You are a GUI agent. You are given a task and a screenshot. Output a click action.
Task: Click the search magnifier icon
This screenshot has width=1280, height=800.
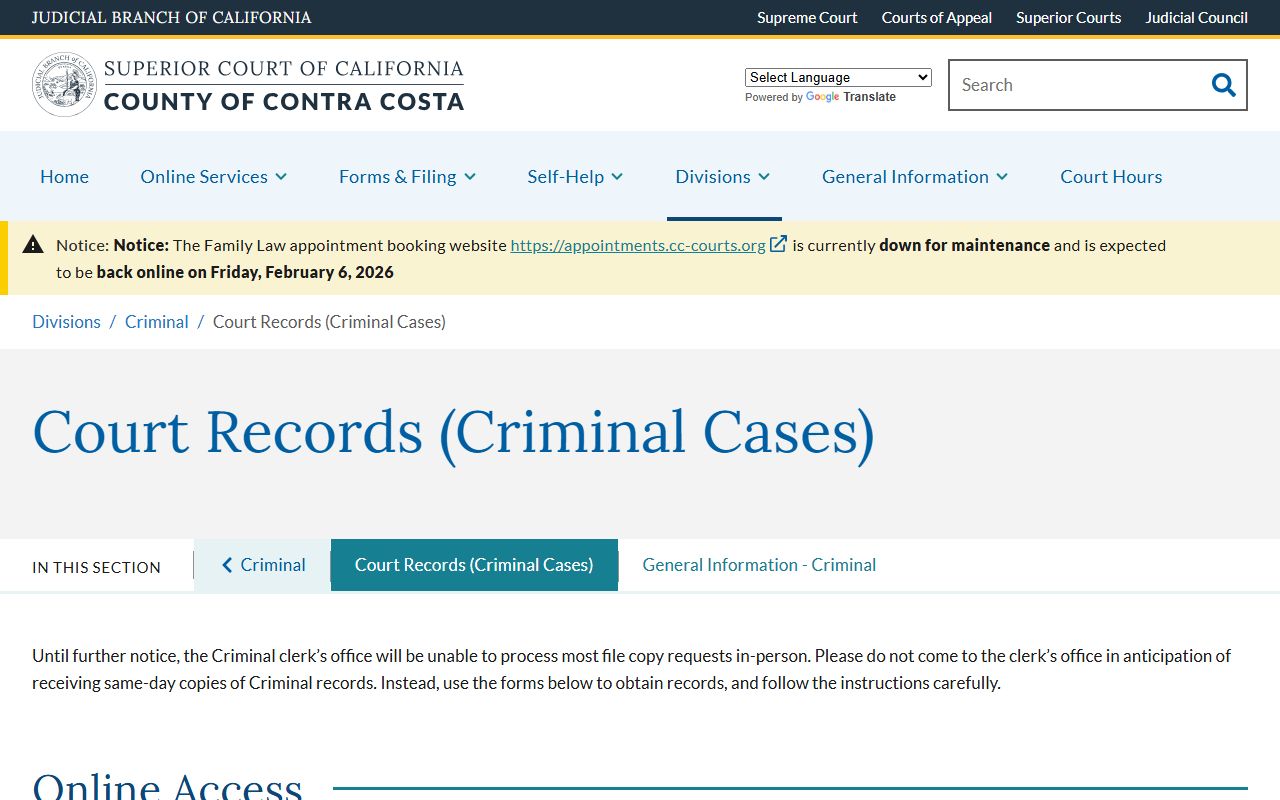coord(1223,85)
